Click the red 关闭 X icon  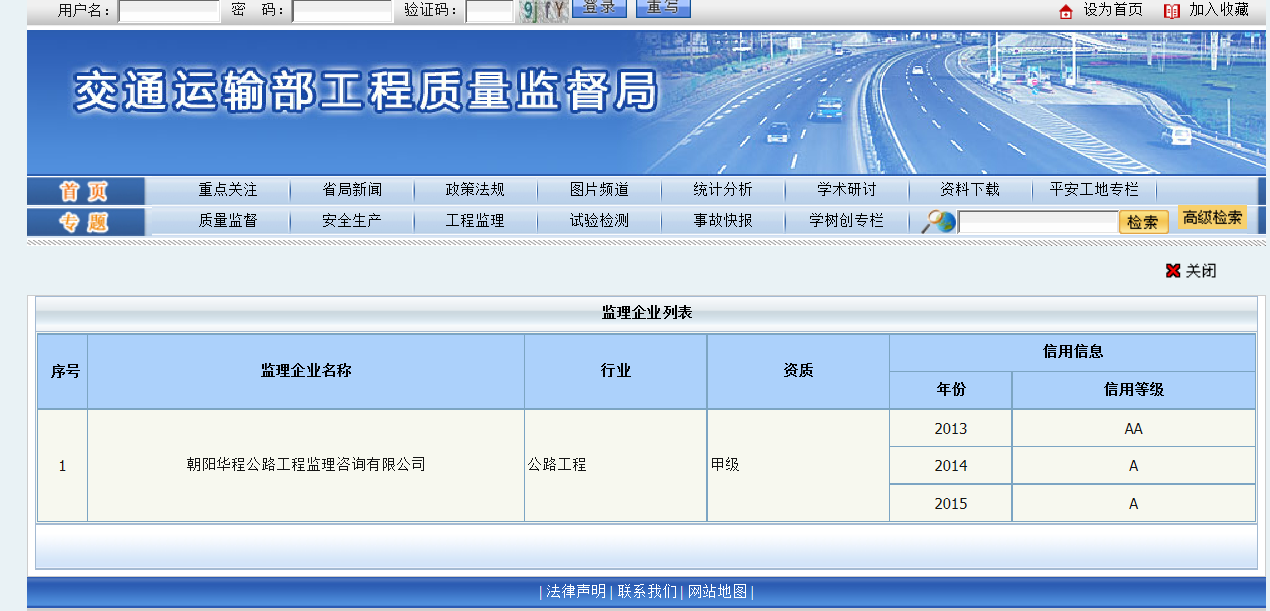pos(1173,271)
